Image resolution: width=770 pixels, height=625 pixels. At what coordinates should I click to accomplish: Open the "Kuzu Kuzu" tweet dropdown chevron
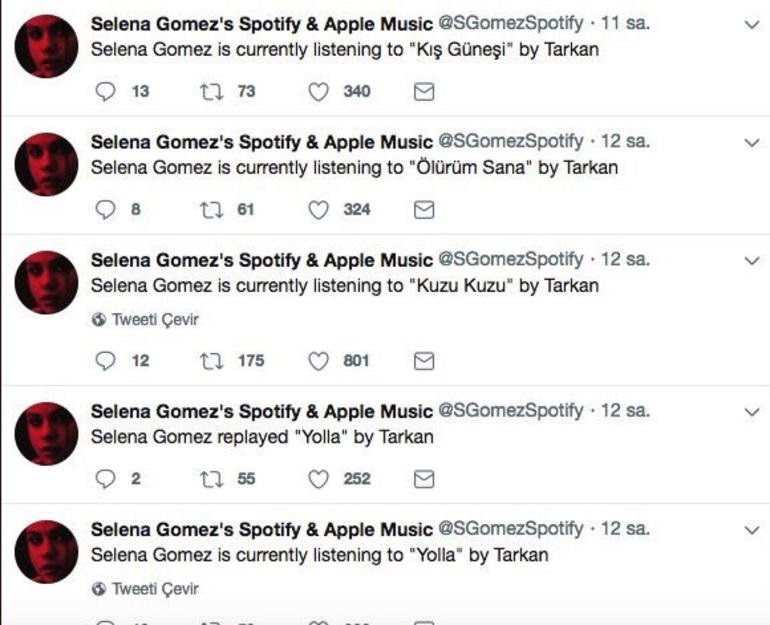pyautogui.click(x=752, y=260)
